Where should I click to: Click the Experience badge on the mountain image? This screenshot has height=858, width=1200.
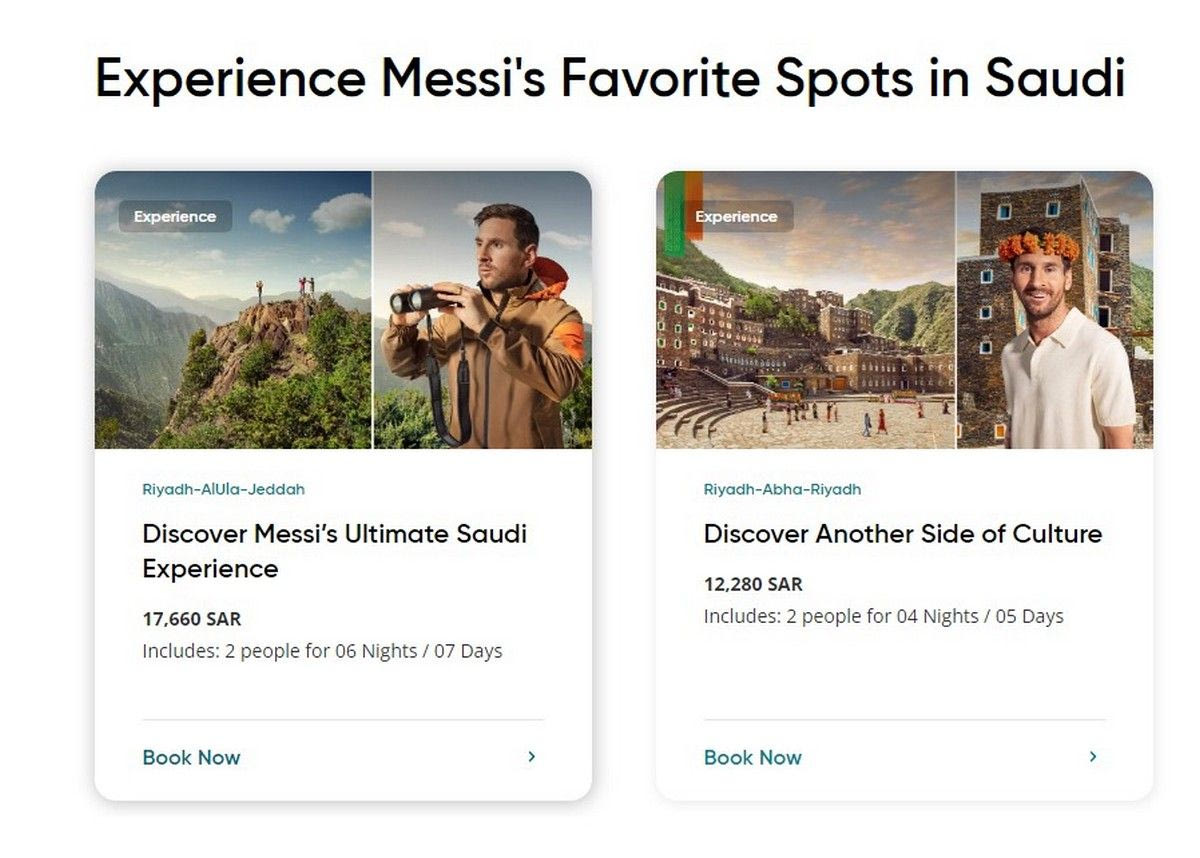[x=175, y=216]
